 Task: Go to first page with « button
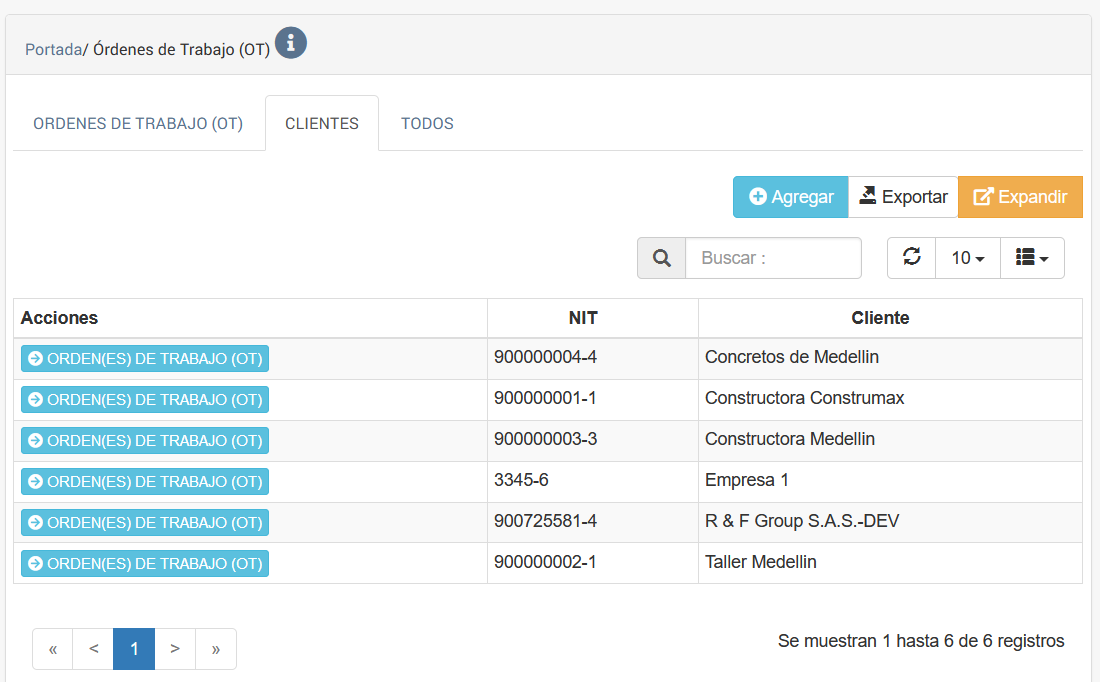click(x=53, y=649)
